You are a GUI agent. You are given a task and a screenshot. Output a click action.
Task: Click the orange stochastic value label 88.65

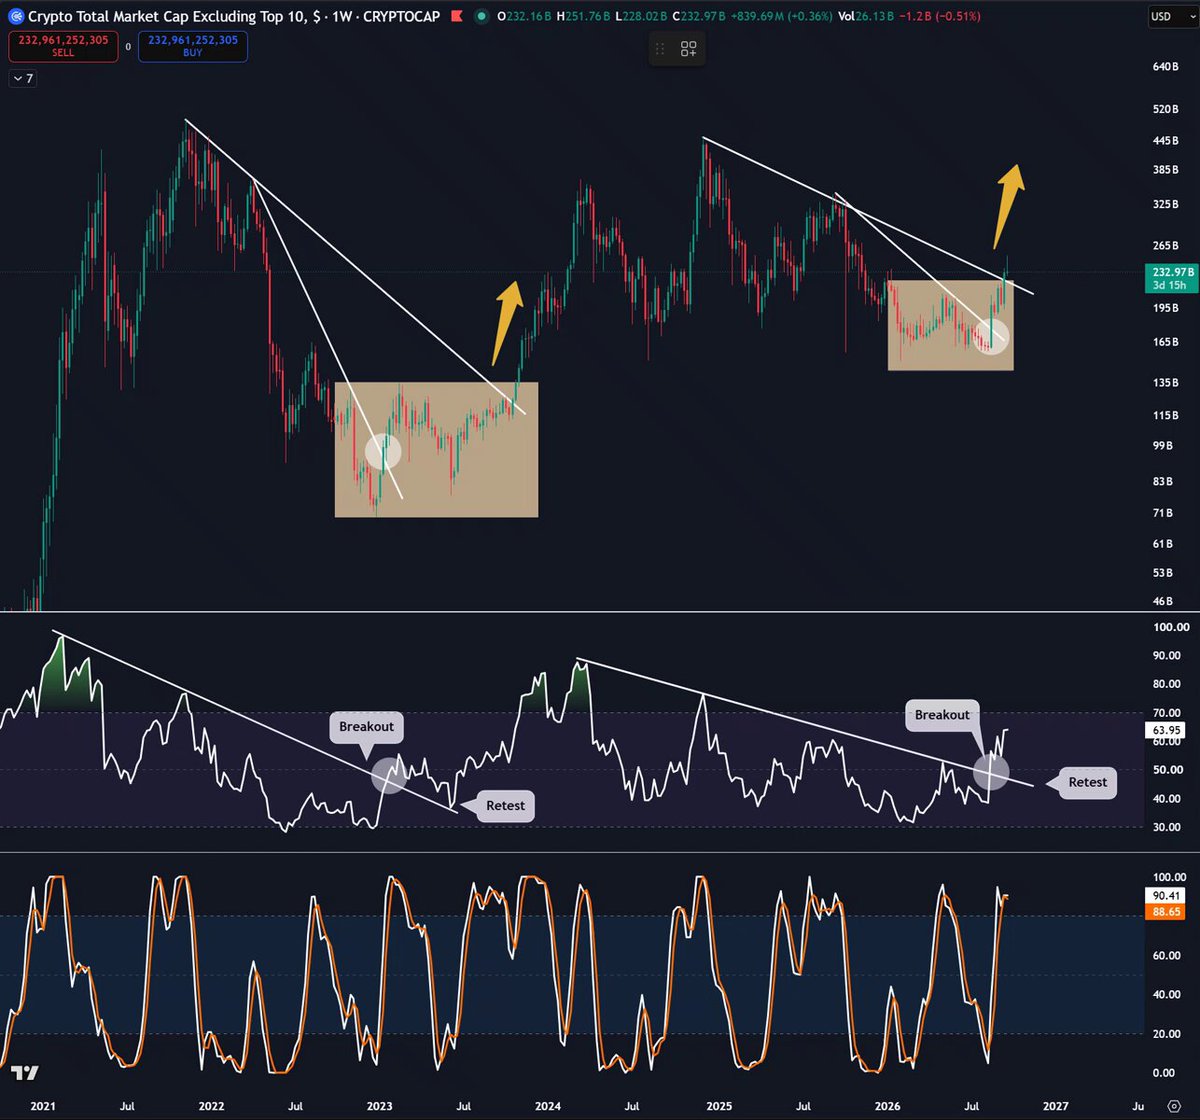coord(1165,912)
